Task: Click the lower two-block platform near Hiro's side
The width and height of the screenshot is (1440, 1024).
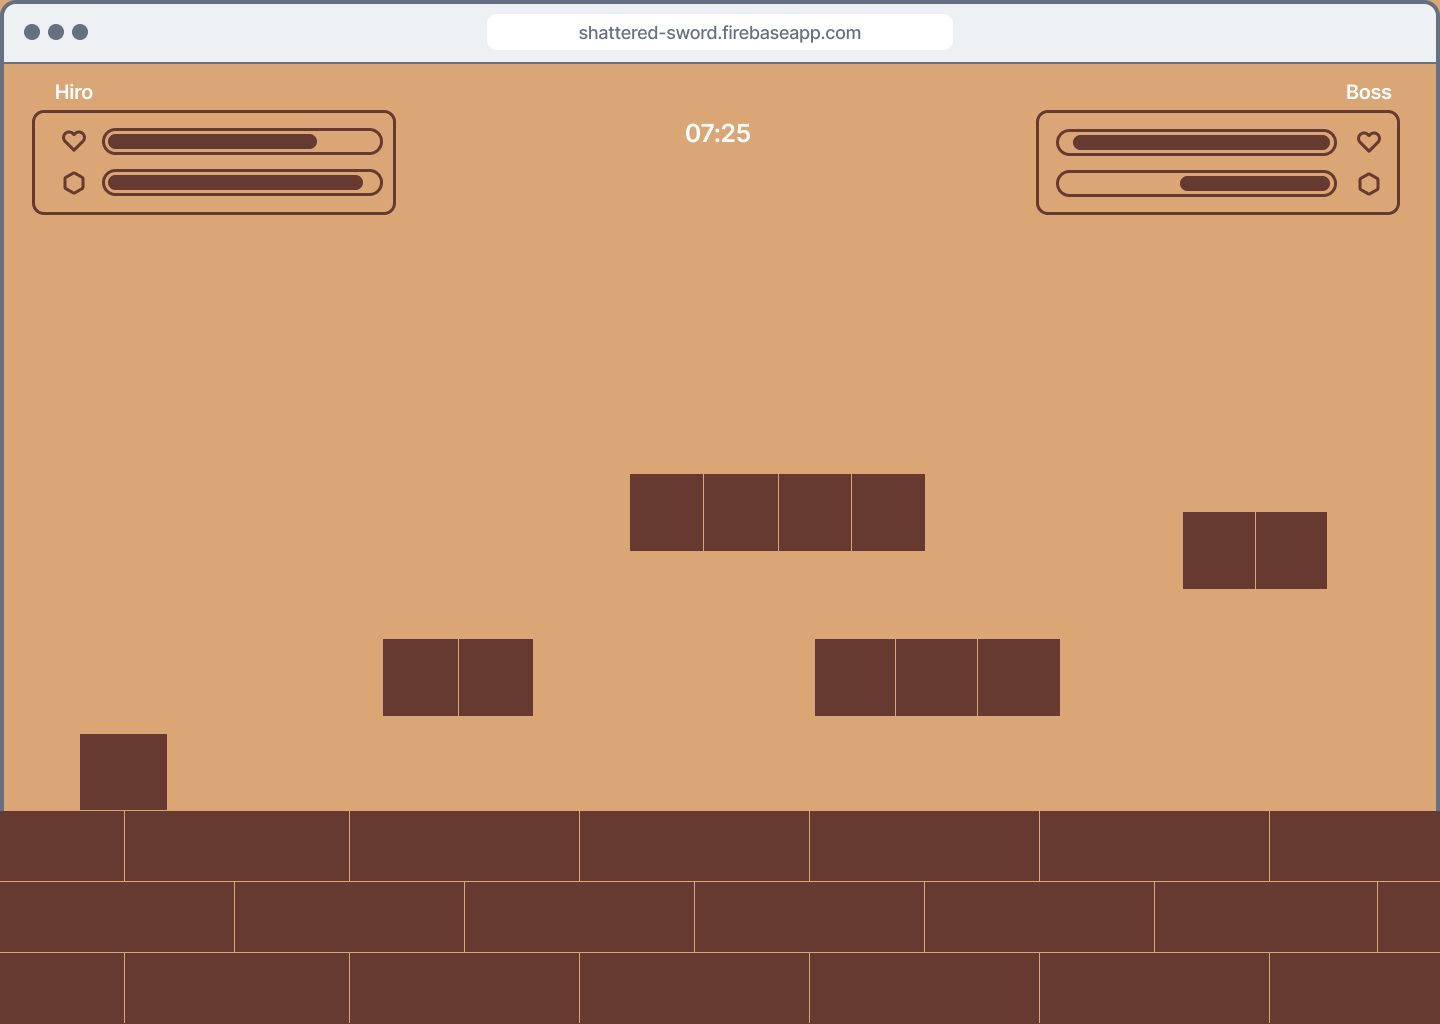Action: tap(458, 677)
